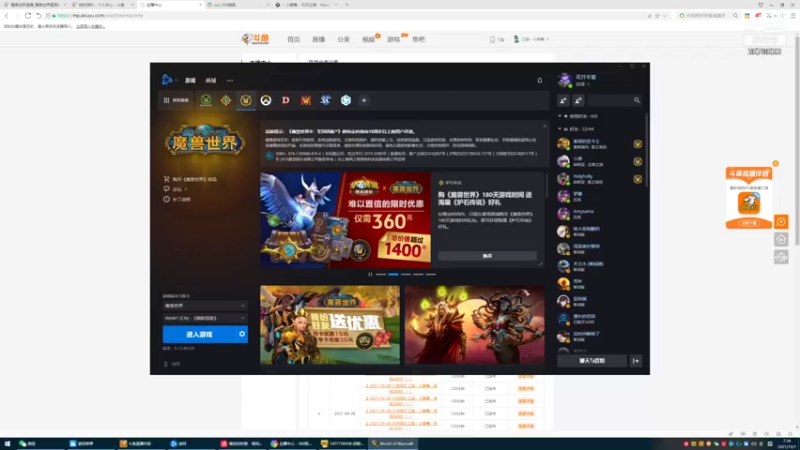Open the forums link in sidebar
The width and height of the screenshot is (800, 450).
[176, 189]
